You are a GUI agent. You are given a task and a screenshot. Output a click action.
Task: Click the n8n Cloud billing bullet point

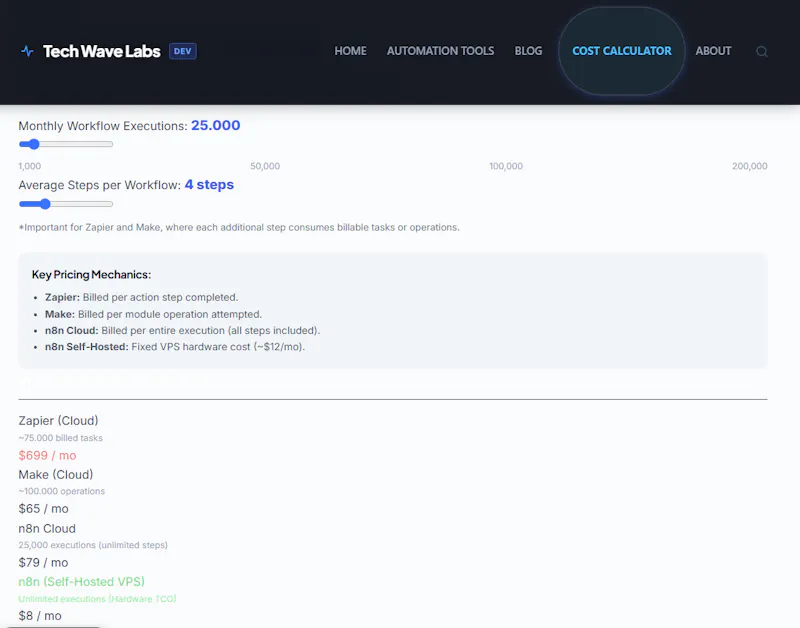point(182,331)
